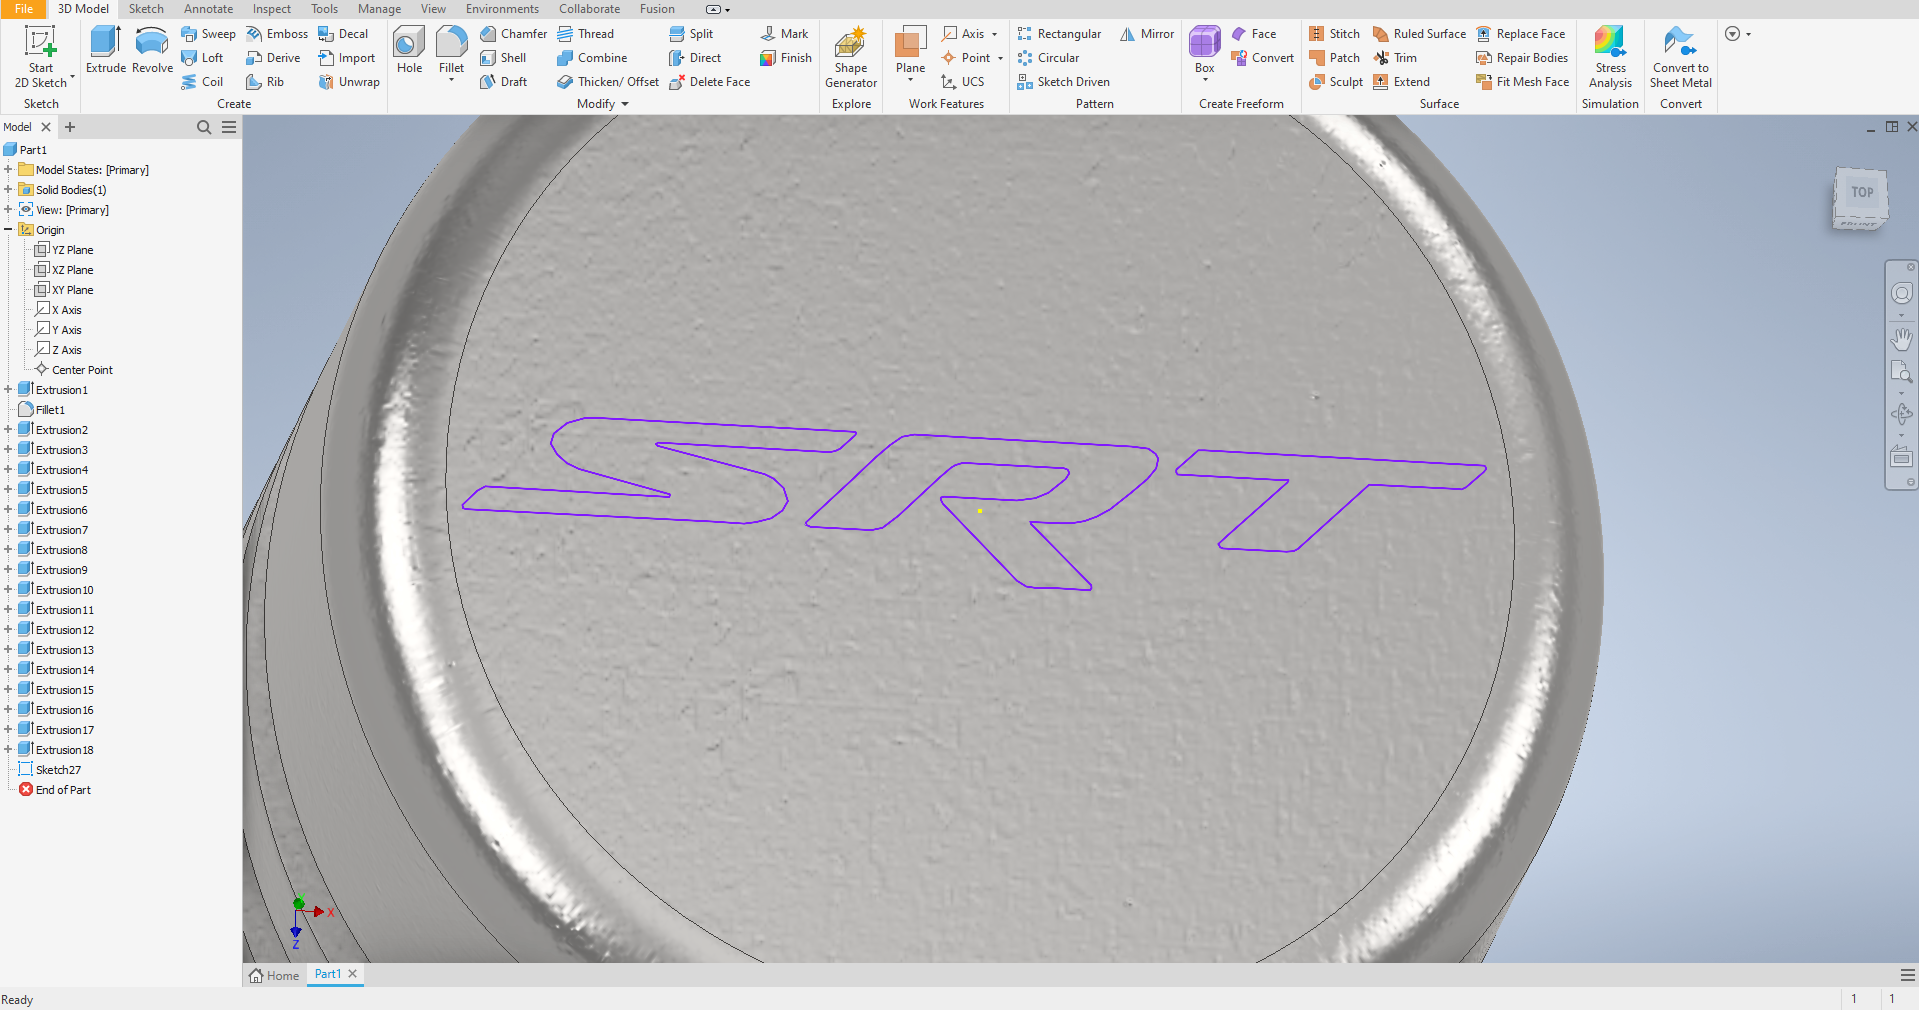The width and height of the screenshot is (1919, 1010).
Task: Activate the Mirror tool
Action: [1146, 34]
